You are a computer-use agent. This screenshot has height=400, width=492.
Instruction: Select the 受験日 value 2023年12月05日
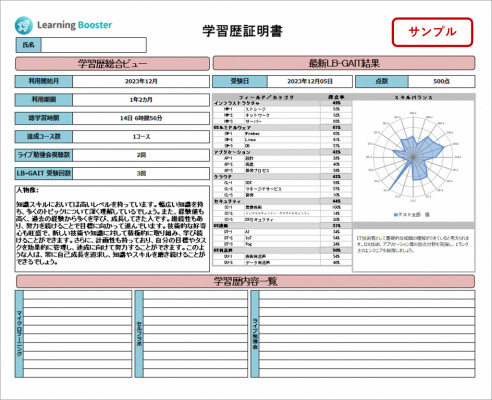pyautogui.click(x=310, y=81)
